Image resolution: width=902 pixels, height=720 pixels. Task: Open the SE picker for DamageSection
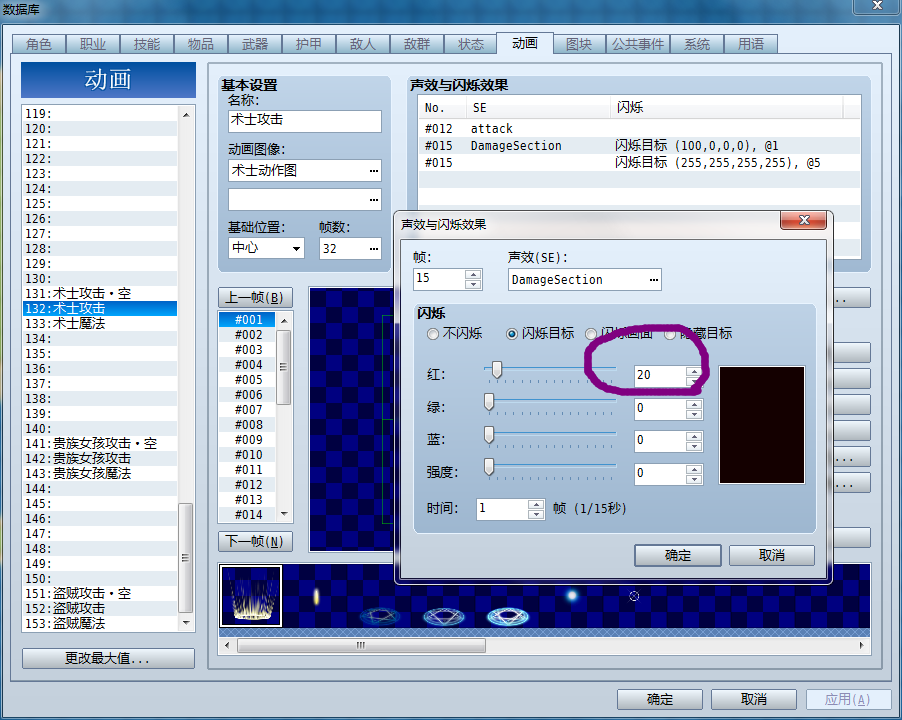[x=653, y=279]
